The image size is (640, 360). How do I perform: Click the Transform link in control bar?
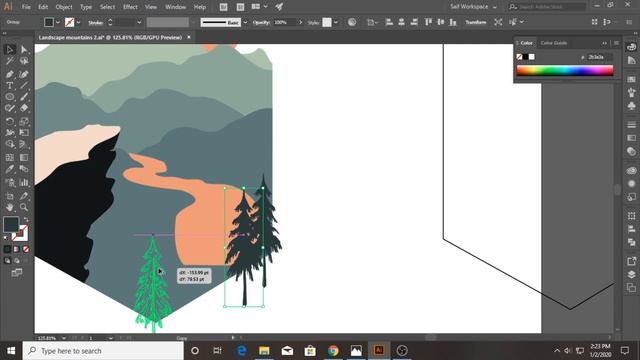(476, 22)
